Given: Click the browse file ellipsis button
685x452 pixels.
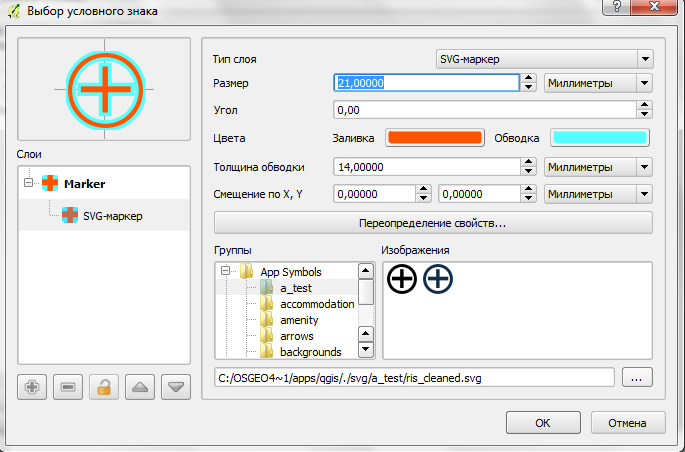Looking at the screenshot, I should coord(637,377).
